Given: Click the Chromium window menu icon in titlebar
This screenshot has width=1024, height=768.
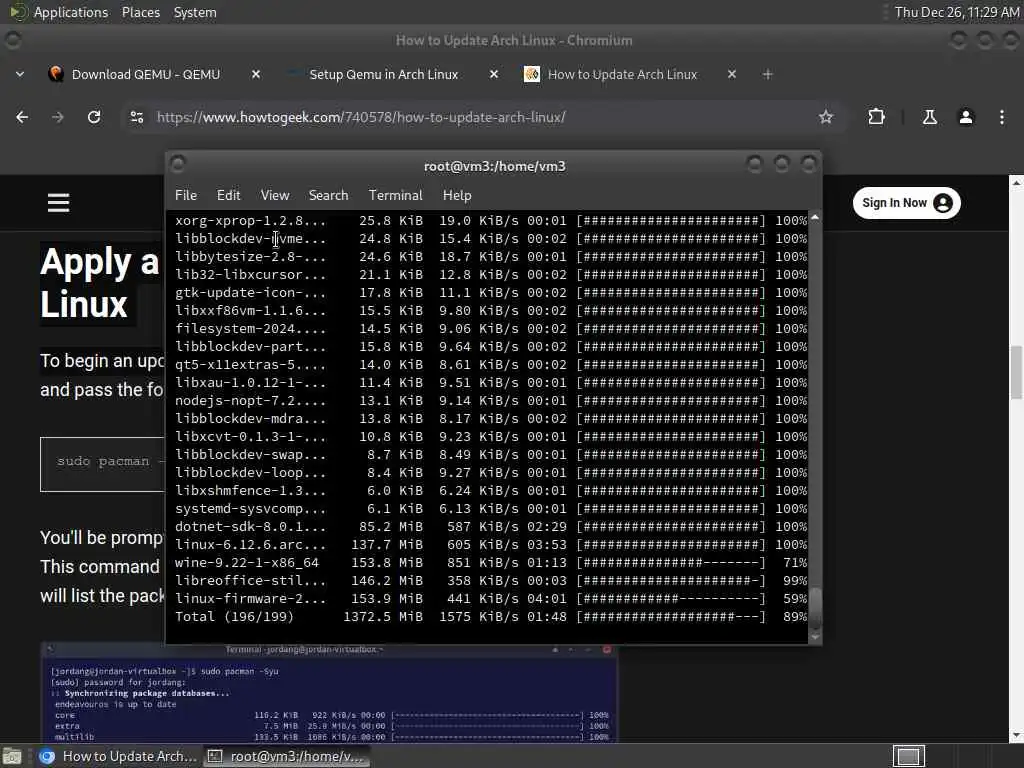Looking at the screenshot, I should click(12, 40).
